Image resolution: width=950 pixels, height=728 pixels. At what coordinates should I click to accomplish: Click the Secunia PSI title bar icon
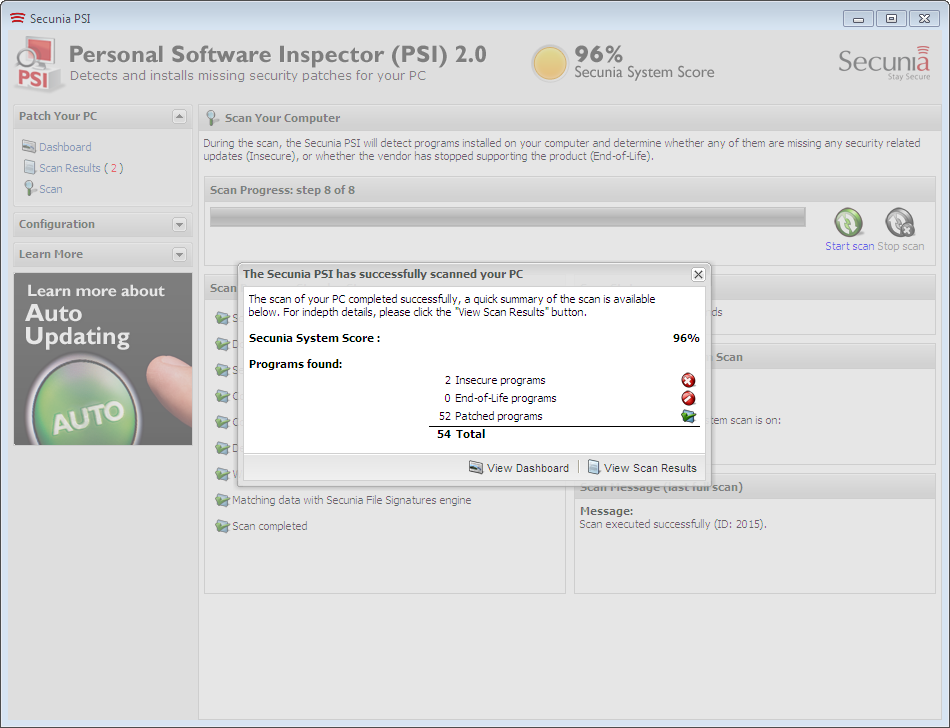point(18,18)
